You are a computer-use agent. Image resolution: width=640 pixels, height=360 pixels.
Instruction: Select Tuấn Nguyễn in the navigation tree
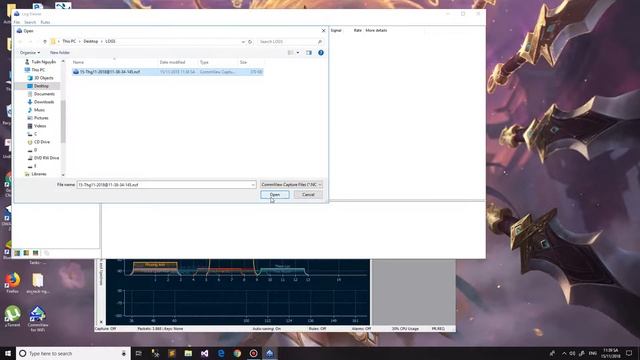(x=40, y=62)
